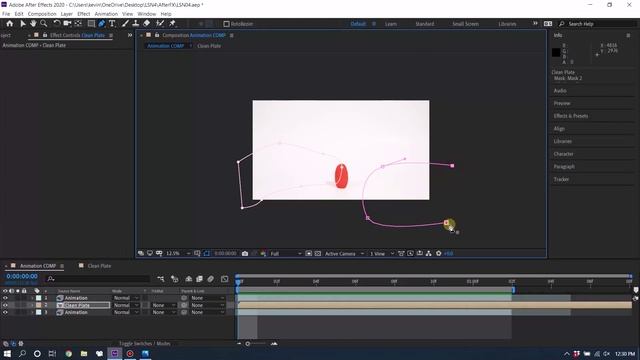Switch to the Standard workspace

coord(424,24)
